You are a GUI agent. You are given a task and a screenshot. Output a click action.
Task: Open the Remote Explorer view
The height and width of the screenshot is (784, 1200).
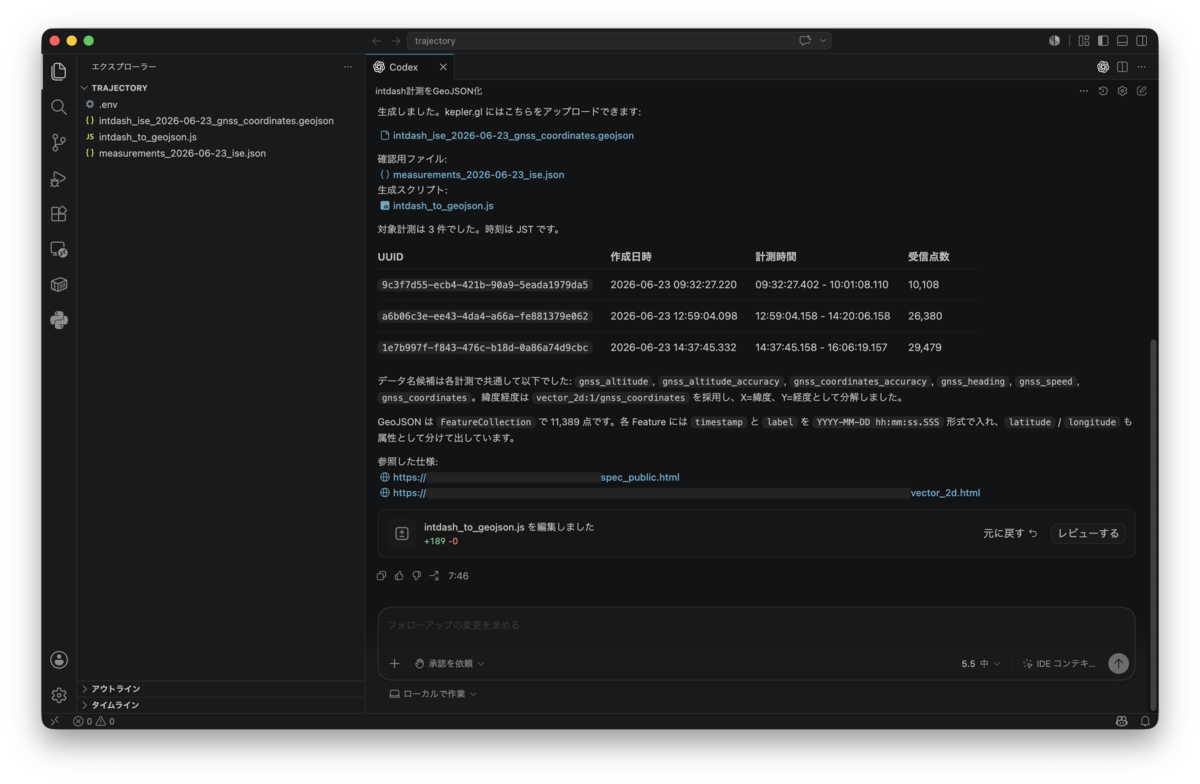point(59,250)
